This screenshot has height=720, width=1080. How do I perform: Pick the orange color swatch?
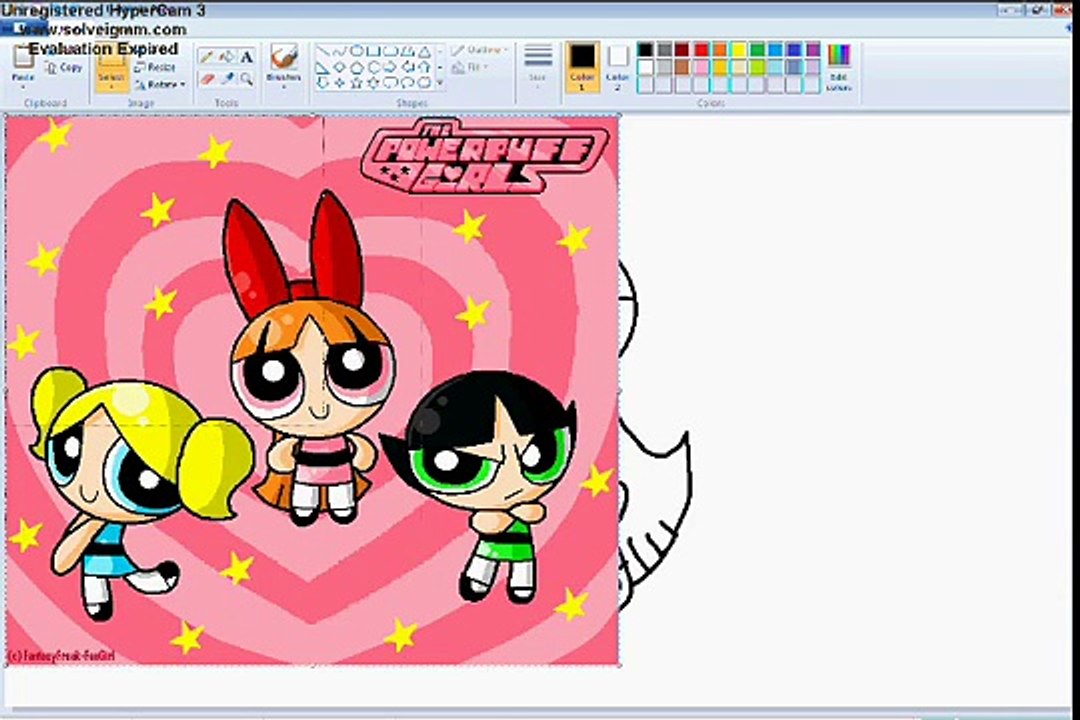point(720,50)
